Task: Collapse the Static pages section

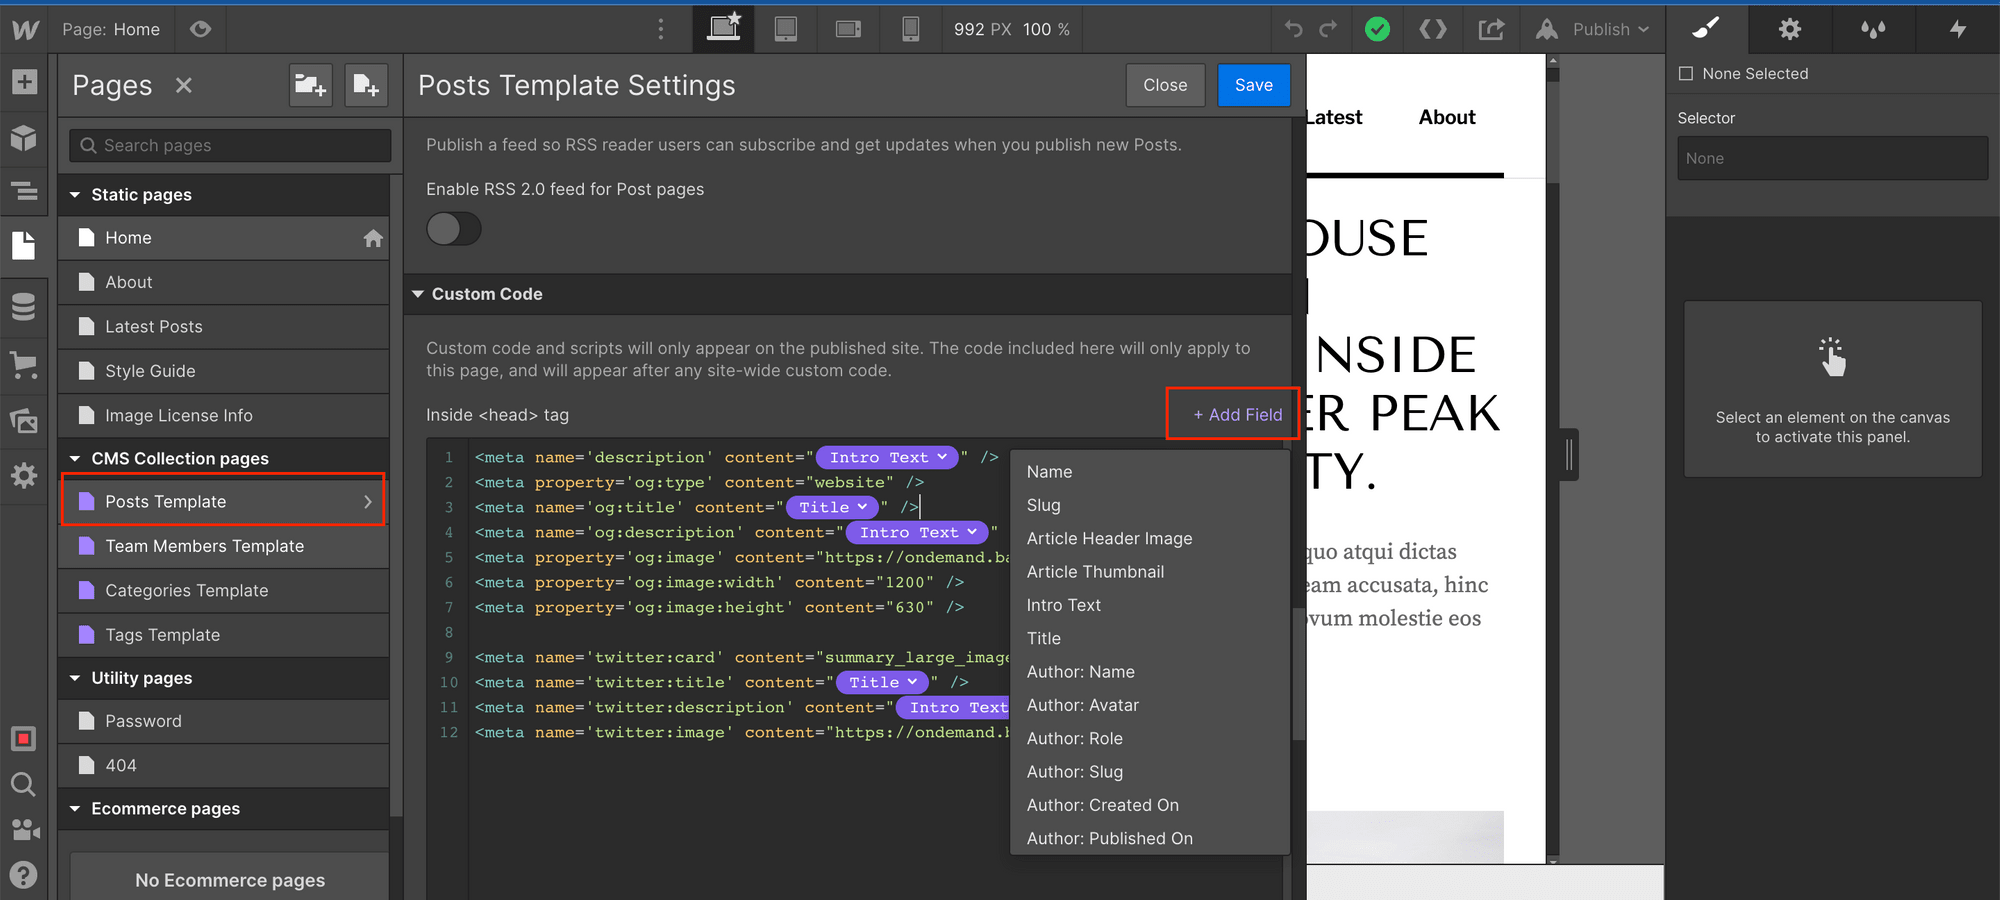Action: pyautogui.click(x=75, y=194)
